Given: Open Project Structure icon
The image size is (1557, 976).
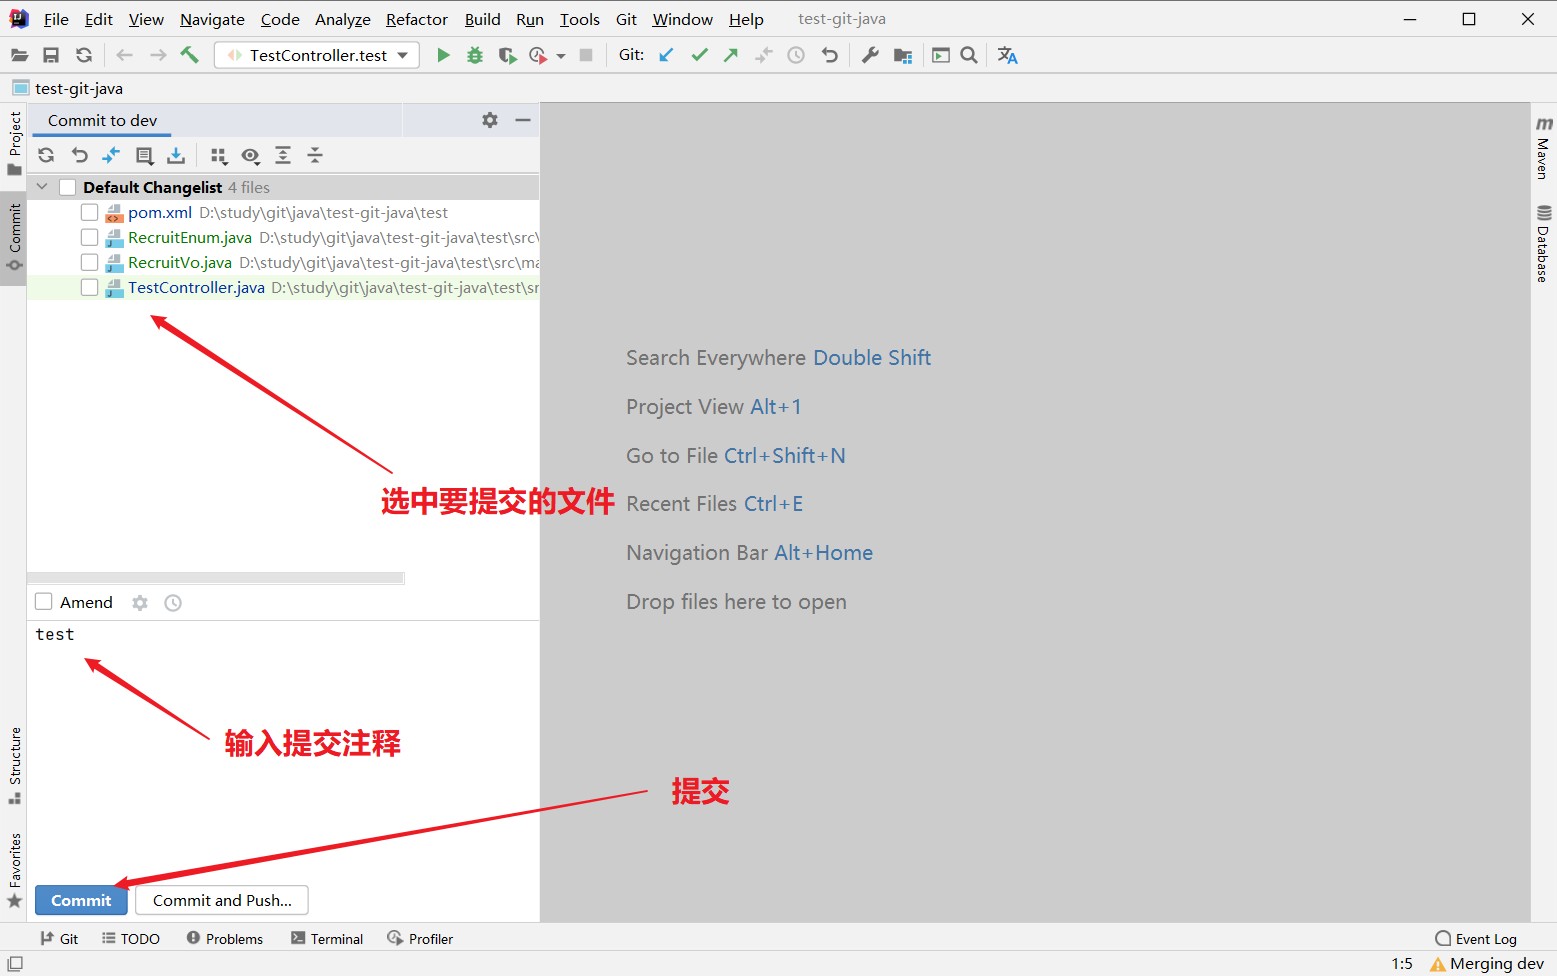Looking at the screenshot, I should [903, 55].
